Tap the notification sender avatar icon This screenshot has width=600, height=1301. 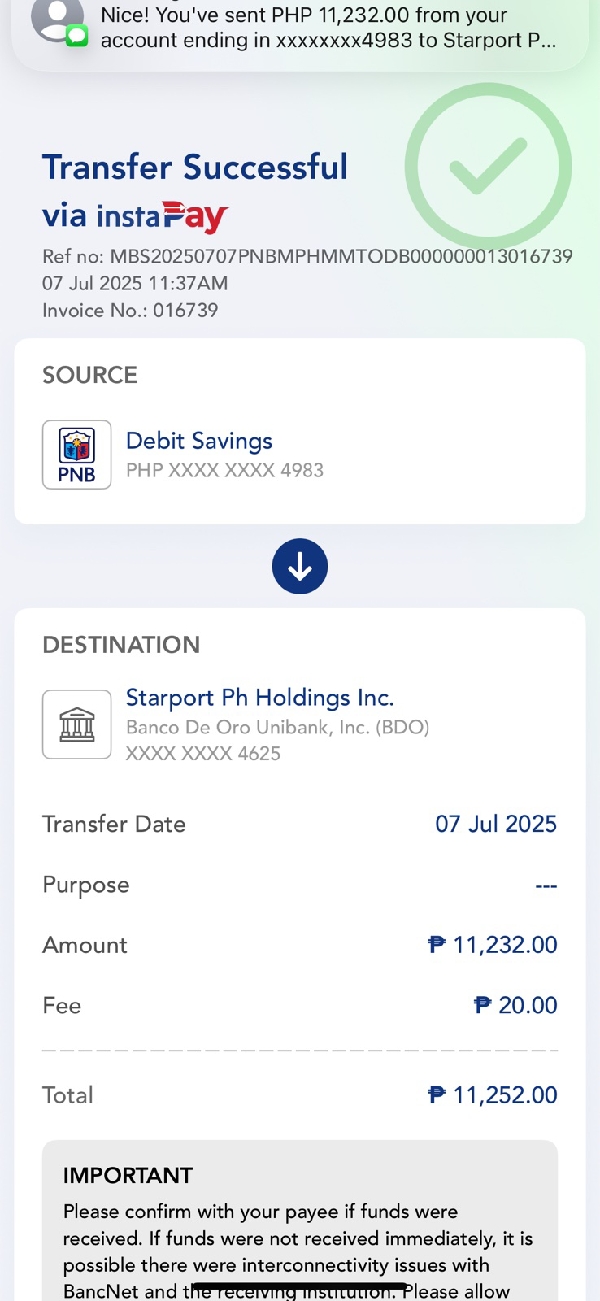(56, 20)
